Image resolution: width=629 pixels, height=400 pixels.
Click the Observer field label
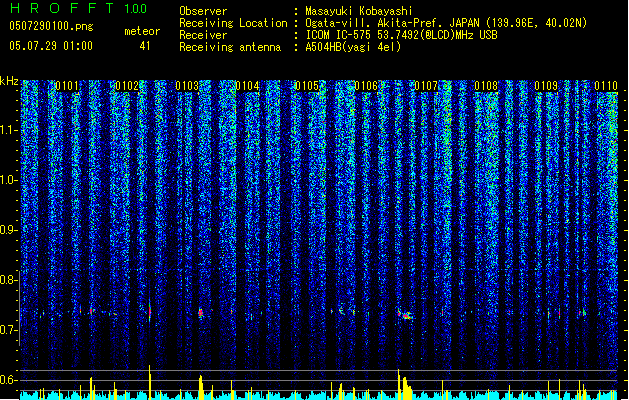tap(203, 11)
